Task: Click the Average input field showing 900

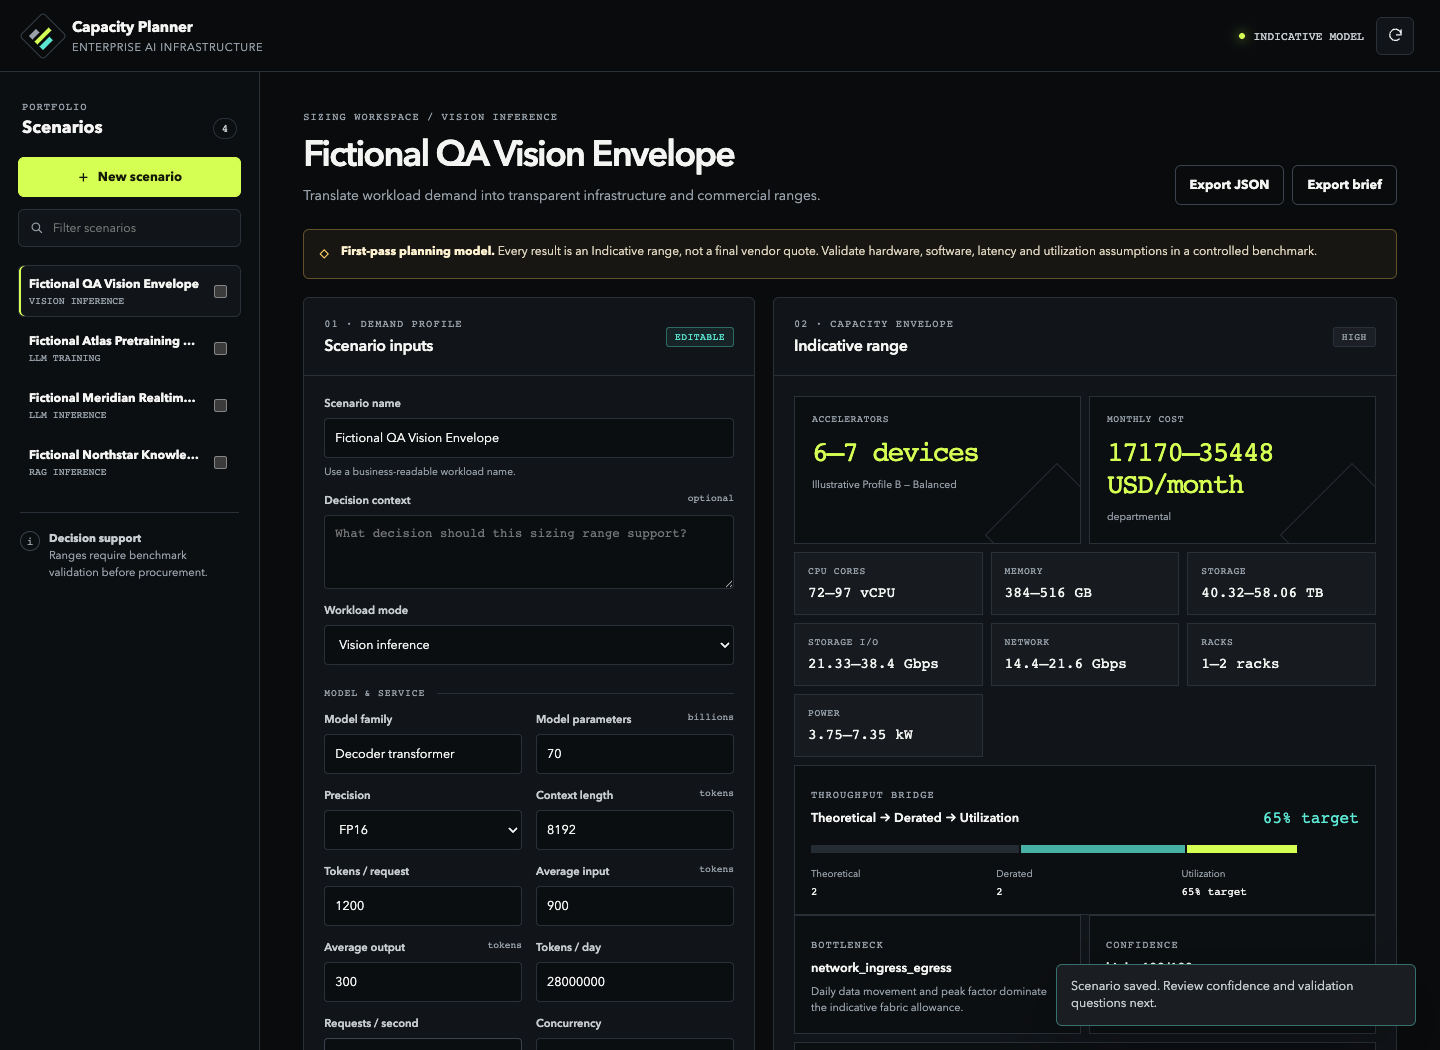Action: click(x=635, y=906)
